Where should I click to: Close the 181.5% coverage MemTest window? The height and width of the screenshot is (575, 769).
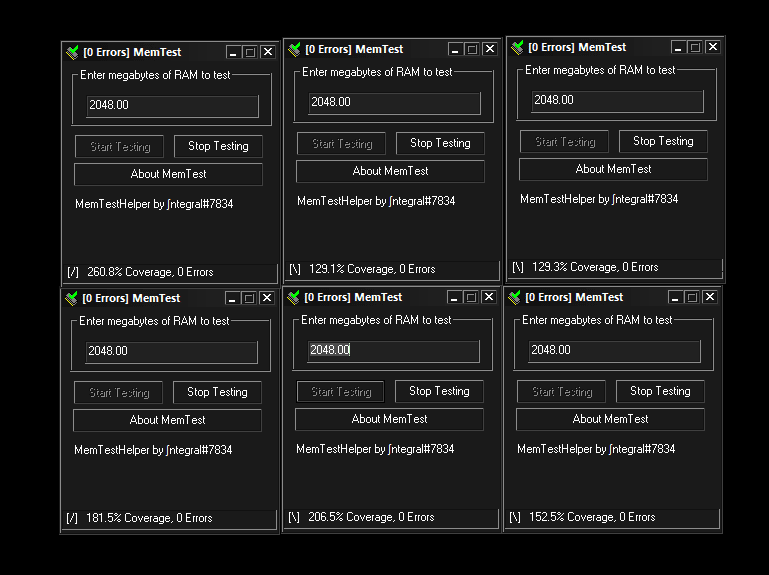(267, 297)
